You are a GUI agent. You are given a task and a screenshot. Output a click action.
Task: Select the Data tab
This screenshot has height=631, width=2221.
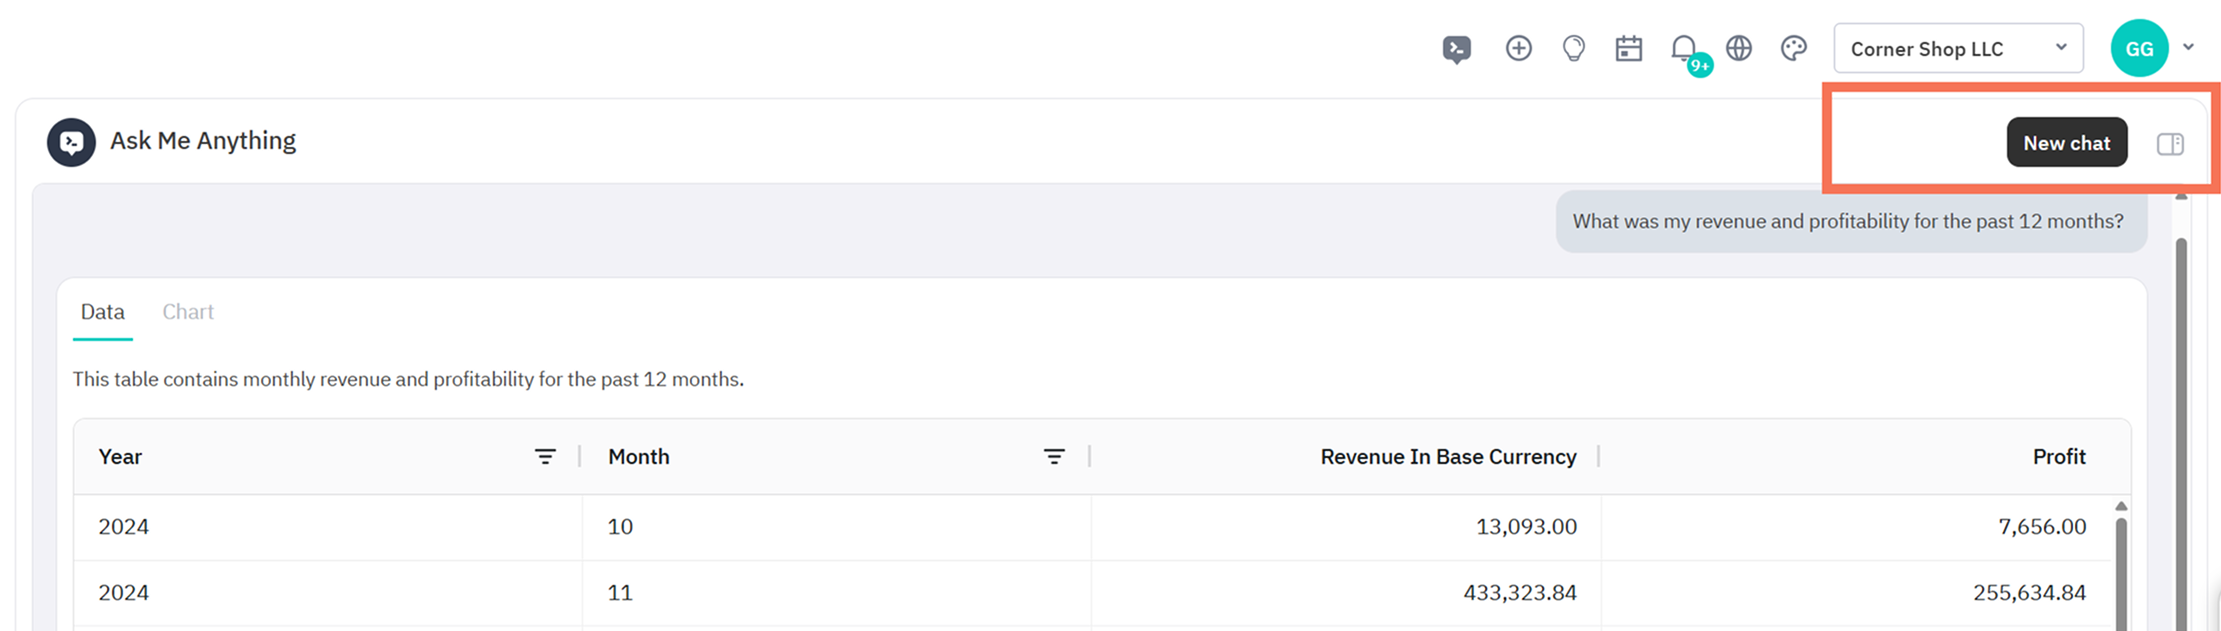tap(102, 312)
